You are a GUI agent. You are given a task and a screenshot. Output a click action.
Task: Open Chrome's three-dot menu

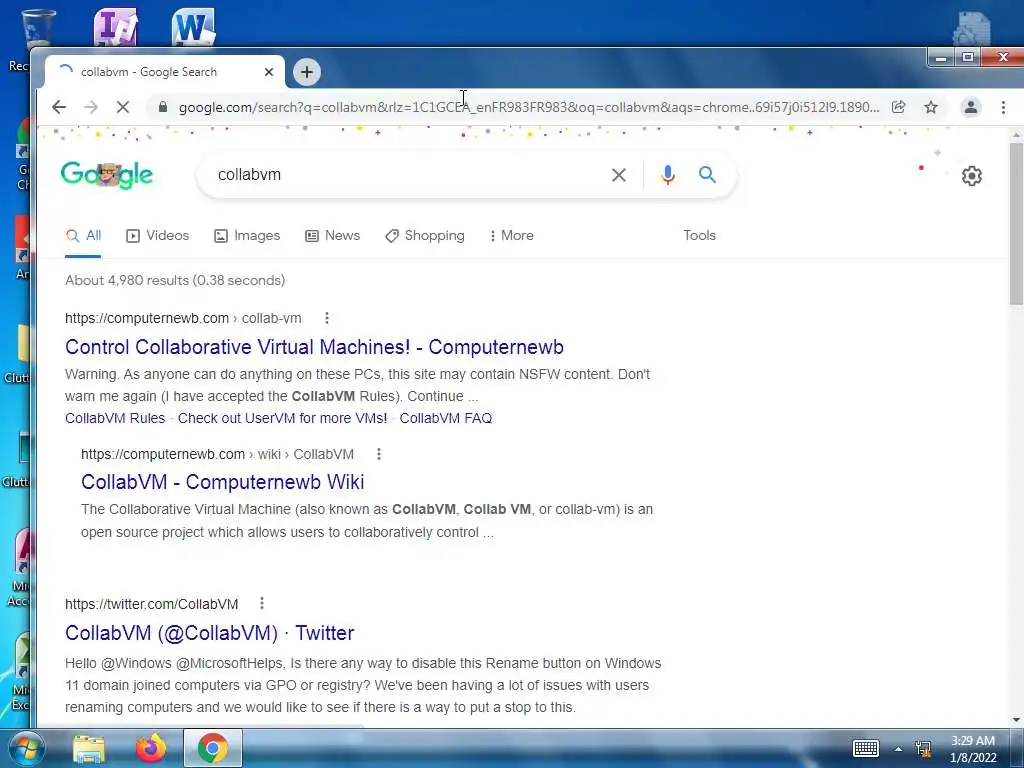(1003, 107)
